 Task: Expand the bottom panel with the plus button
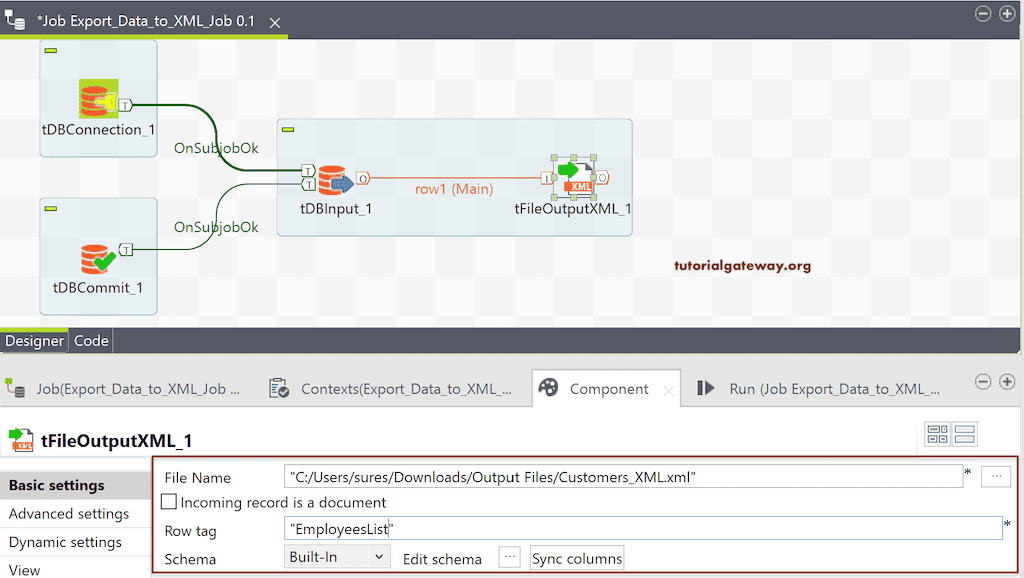tap(1008, 381)
